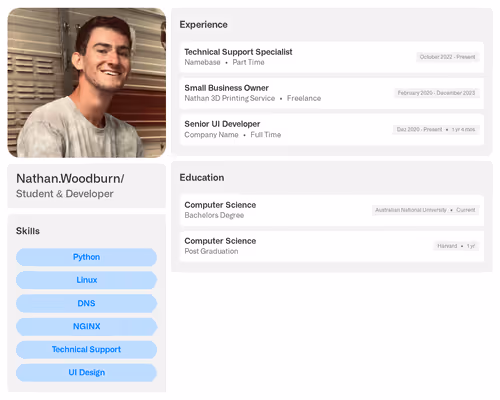The image size is (500, 400).
Task: Click the Education section heading
Action: [202, 178]
